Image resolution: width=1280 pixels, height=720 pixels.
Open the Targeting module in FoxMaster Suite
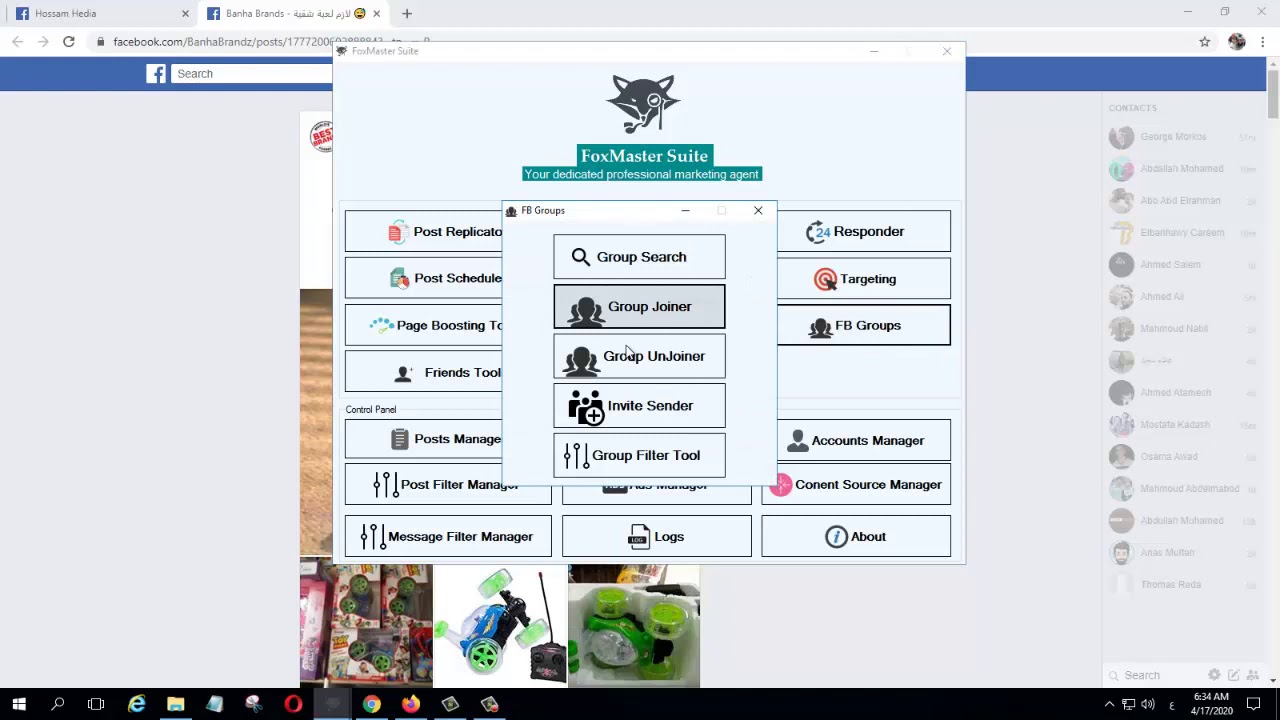863,279
